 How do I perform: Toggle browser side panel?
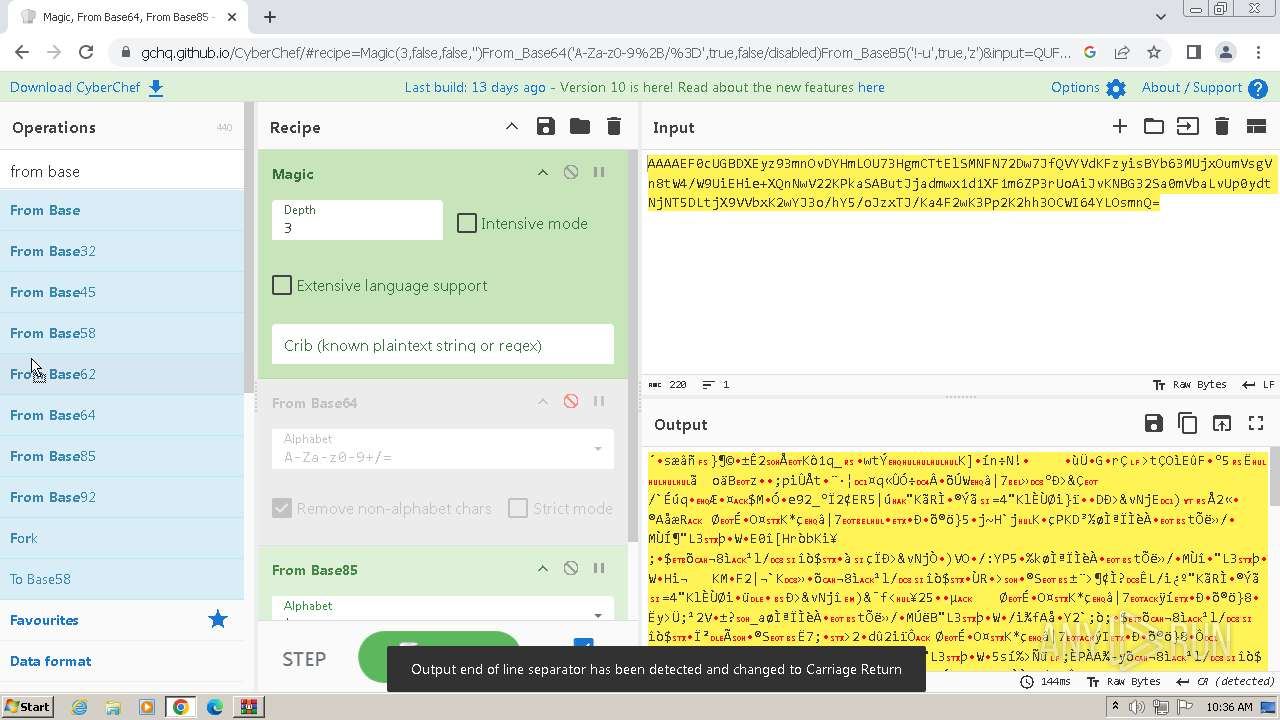coord(1193,52)
